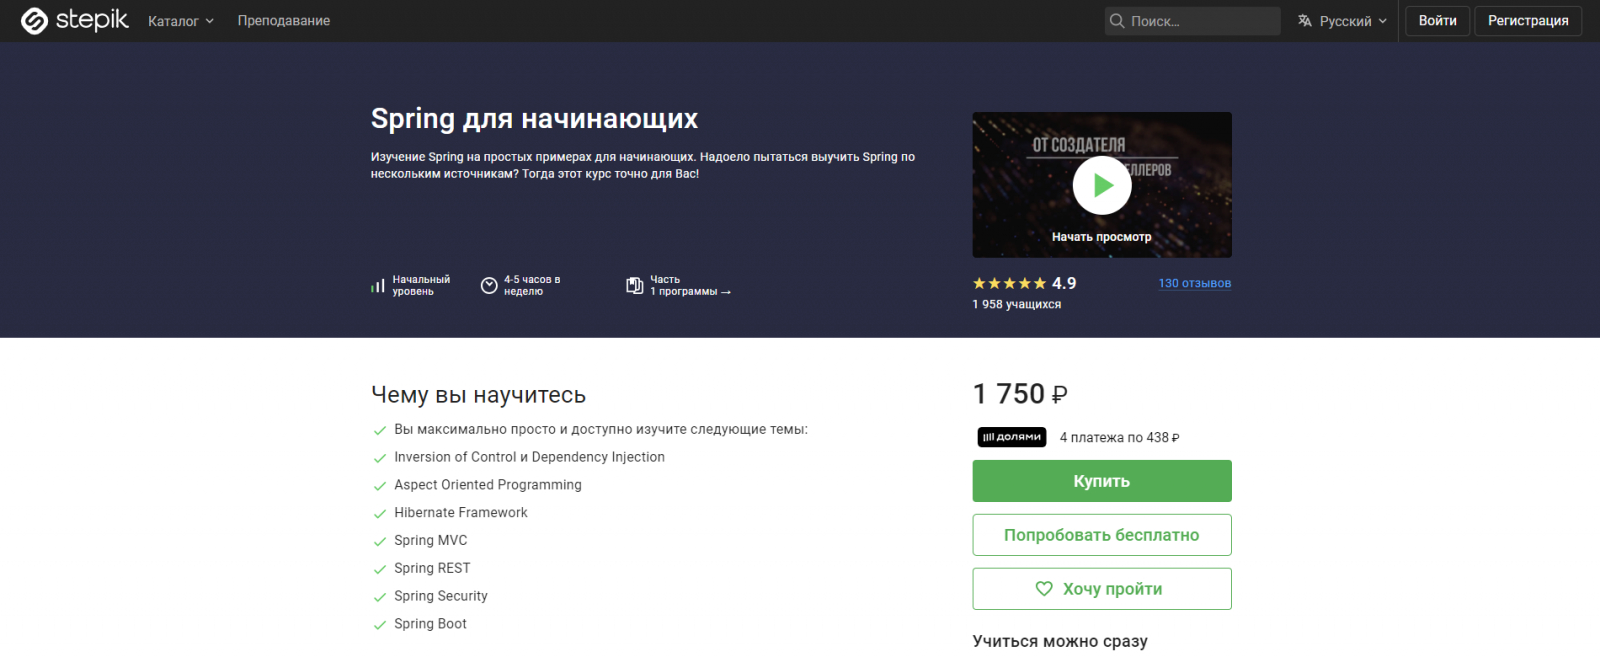
Task: Click the difficulty level bars icon
Action: pos(378,286)
